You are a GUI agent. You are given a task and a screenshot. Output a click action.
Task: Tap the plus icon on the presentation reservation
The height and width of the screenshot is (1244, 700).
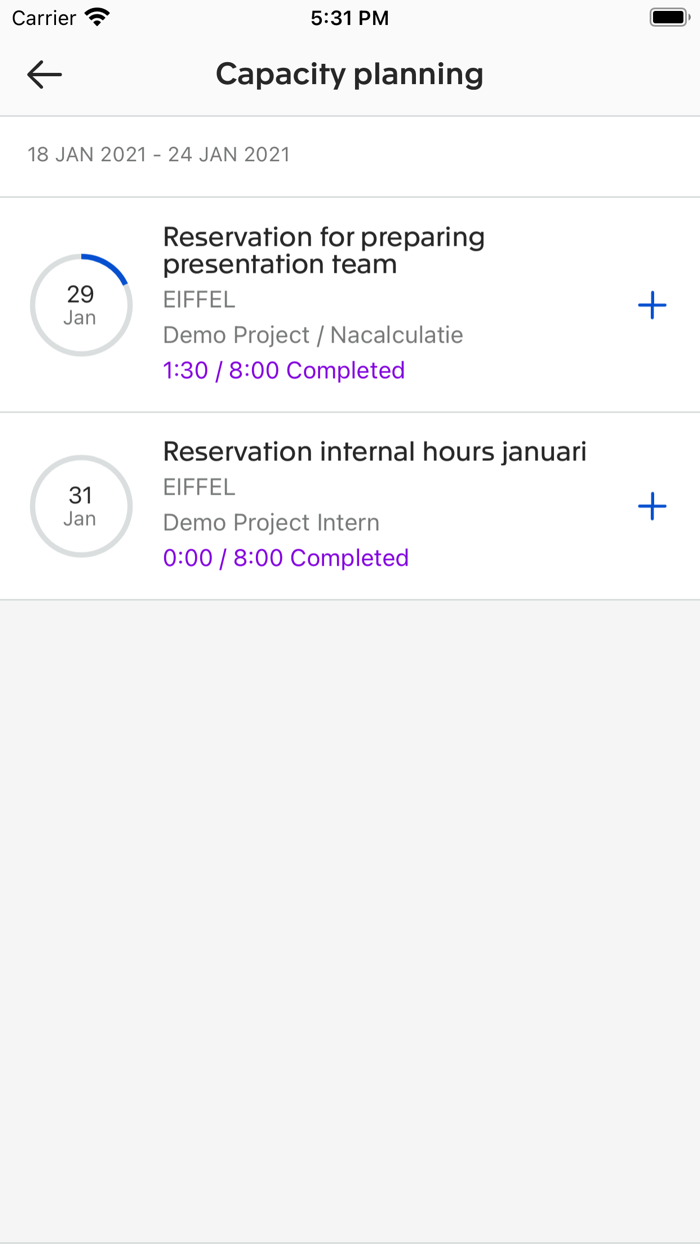[x=651, y=305]
